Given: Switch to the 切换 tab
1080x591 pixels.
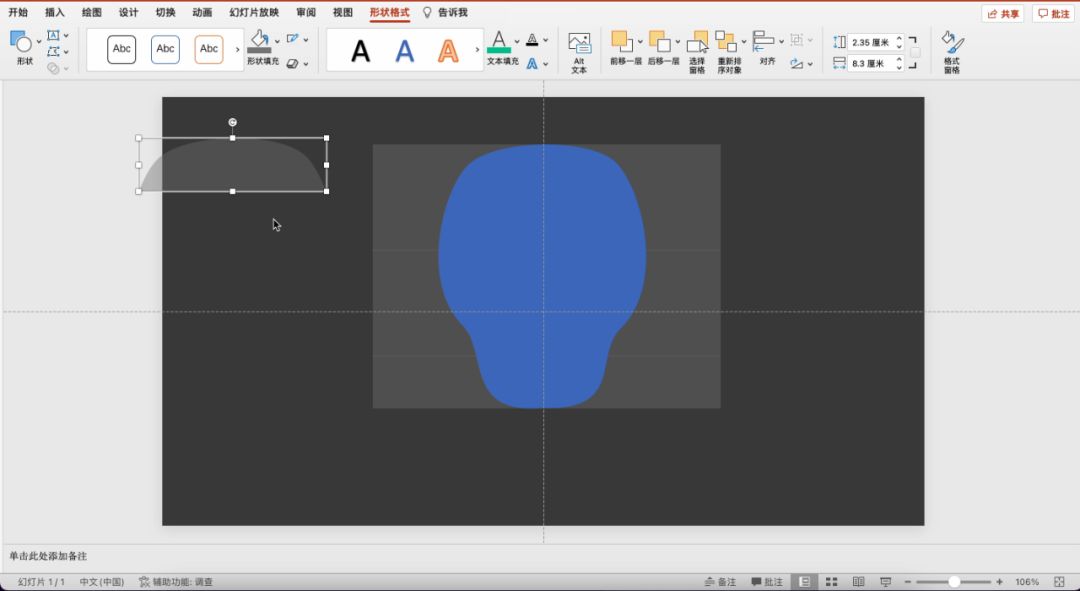Looking at the screenshot, I should [165, 12].
